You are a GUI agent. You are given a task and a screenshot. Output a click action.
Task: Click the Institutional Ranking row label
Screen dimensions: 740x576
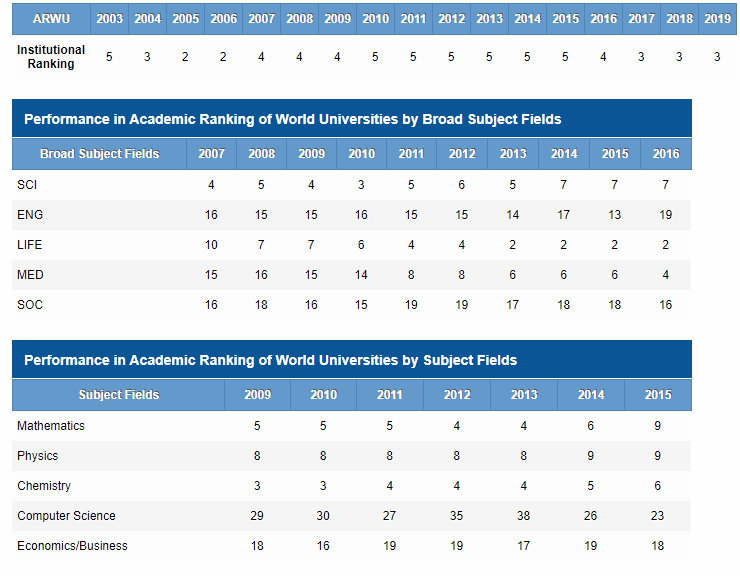click(x=51, y=57)
